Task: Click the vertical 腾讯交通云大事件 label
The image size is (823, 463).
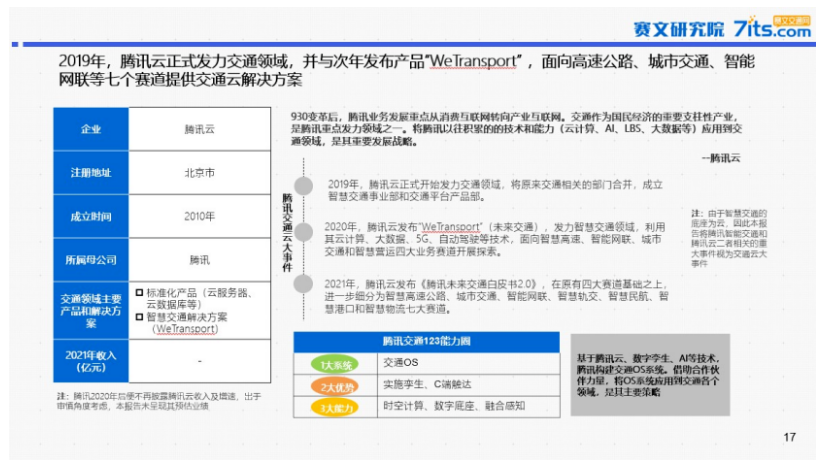Action: click(287, 232)
